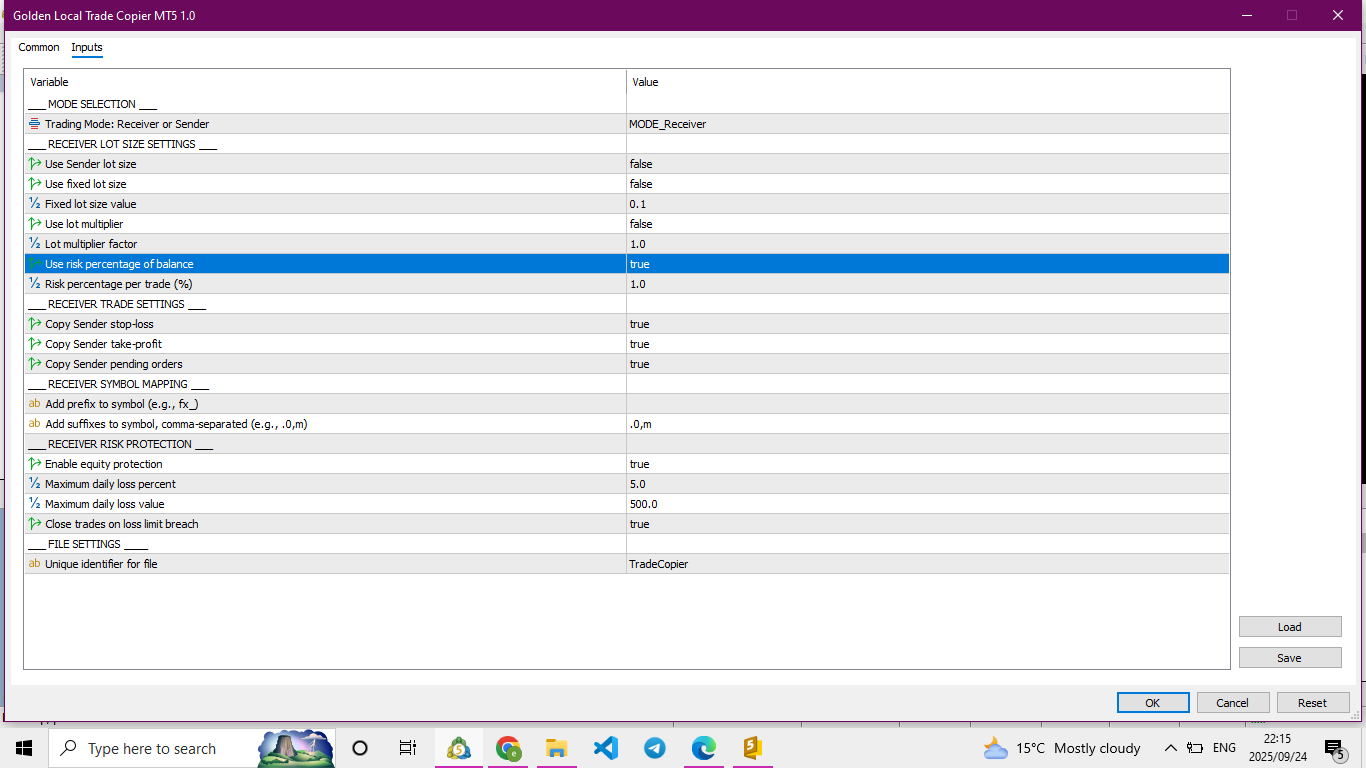This screenshot has width=1366, height=768.
Task: Click the icon beside Use lot multiplier
Action: [35, 224]
